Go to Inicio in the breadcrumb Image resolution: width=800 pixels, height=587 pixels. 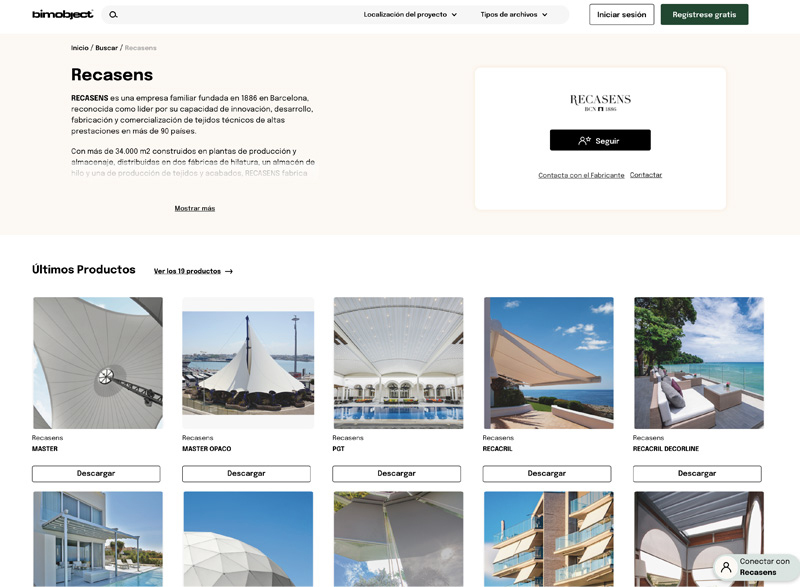point(80,48)
